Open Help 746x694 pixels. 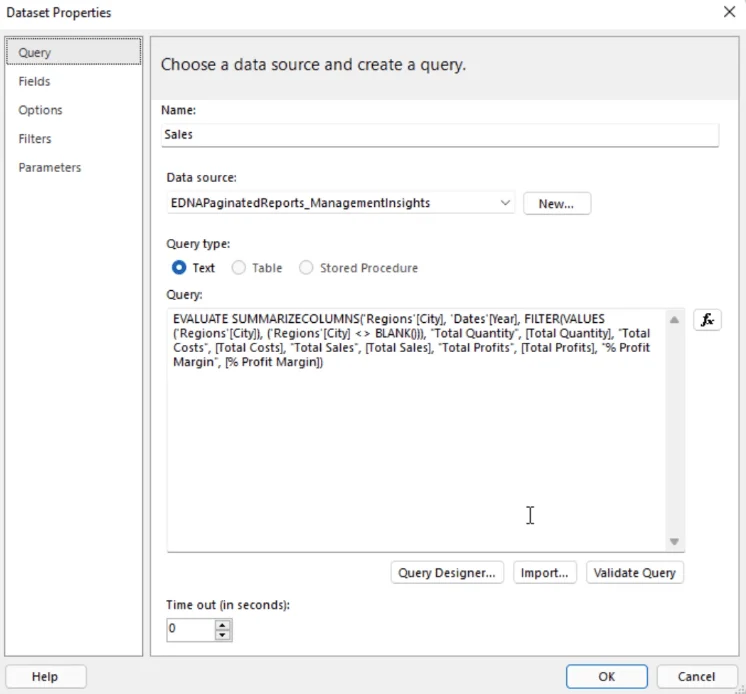[46, 676]
